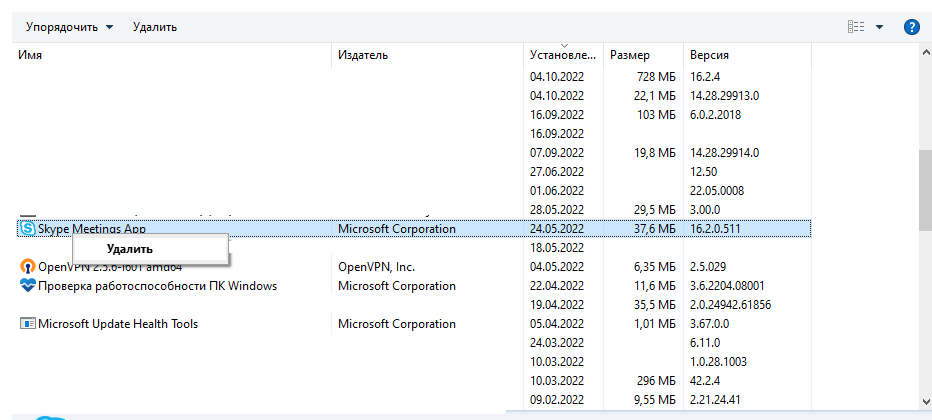Click the date 01.06.2022

tap(557, 191)
